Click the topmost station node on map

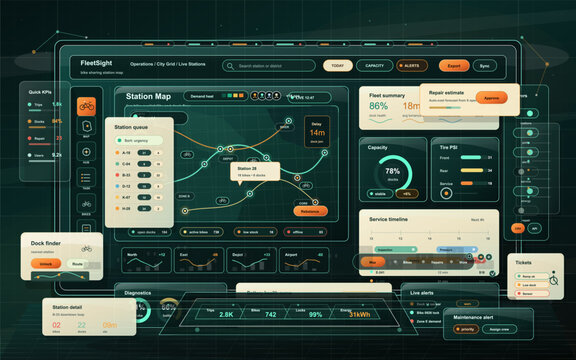[289, 120]
